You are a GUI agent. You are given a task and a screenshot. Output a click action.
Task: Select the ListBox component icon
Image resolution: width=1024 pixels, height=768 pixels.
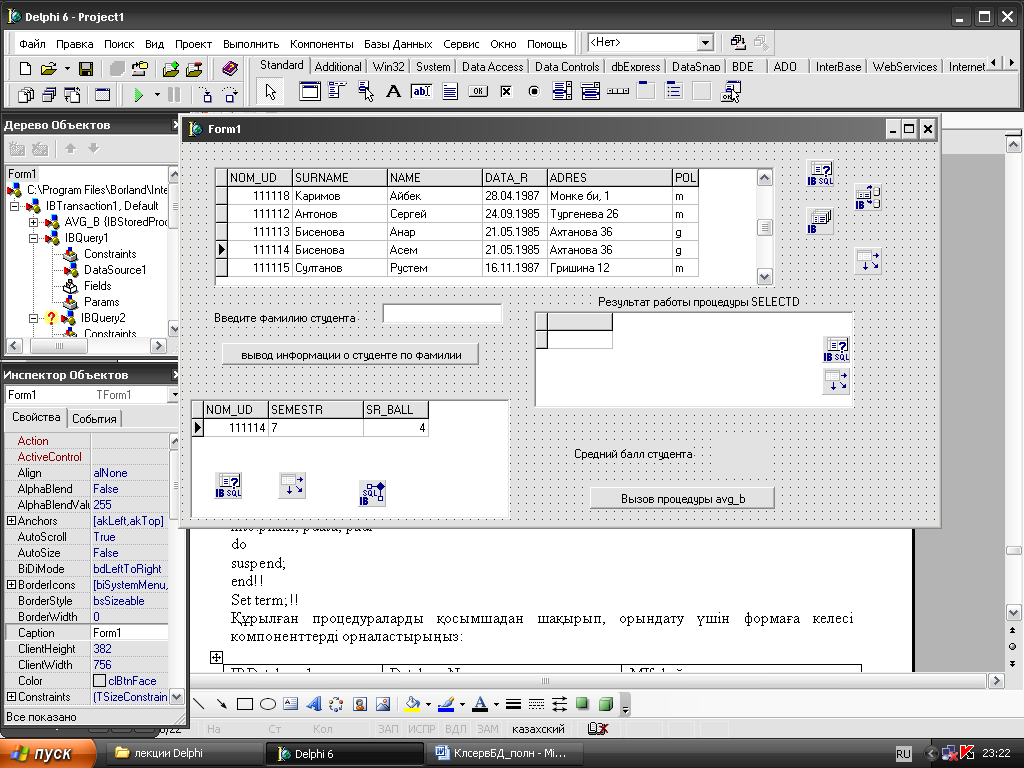562,91
